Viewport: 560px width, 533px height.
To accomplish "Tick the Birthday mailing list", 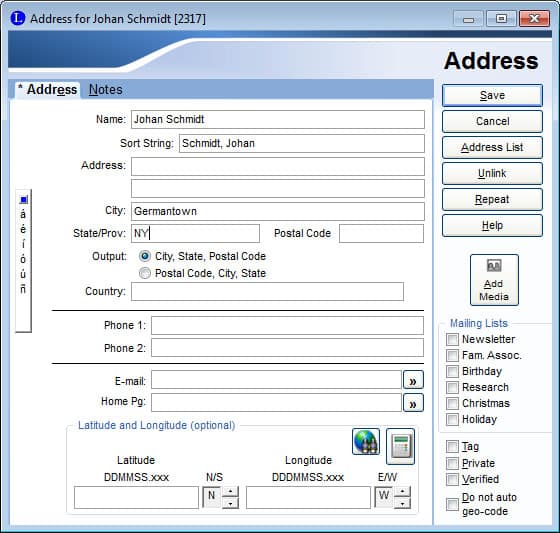I will (452, 371).
